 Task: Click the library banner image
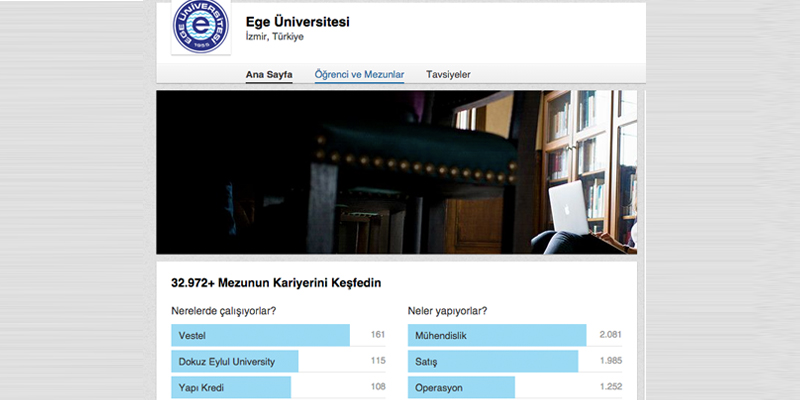coord(396,172)
